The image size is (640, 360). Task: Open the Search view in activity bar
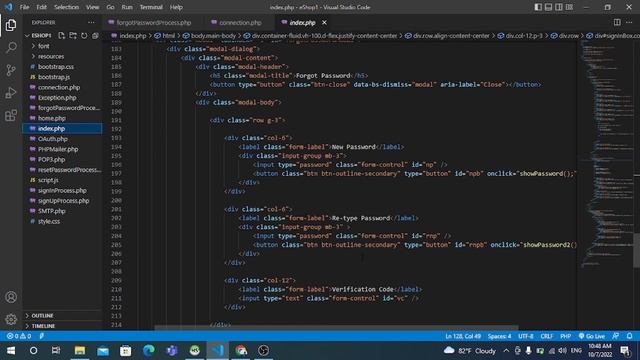(11, 48)
